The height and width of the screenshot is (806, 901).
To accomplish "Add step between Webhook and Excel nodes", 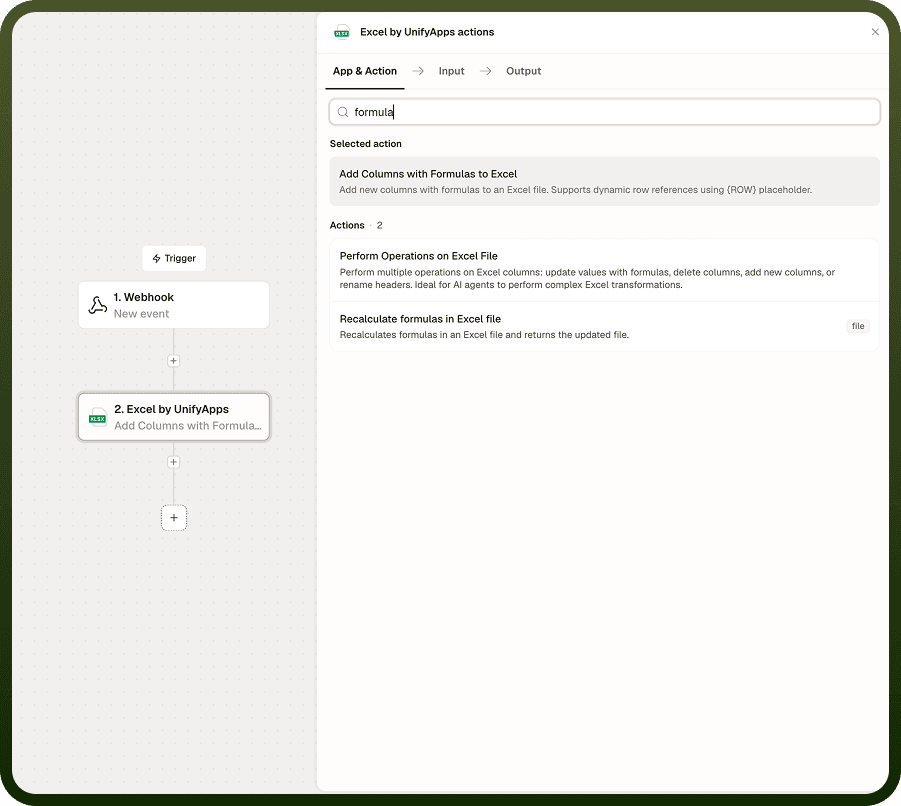I will (x=174, y=361).
